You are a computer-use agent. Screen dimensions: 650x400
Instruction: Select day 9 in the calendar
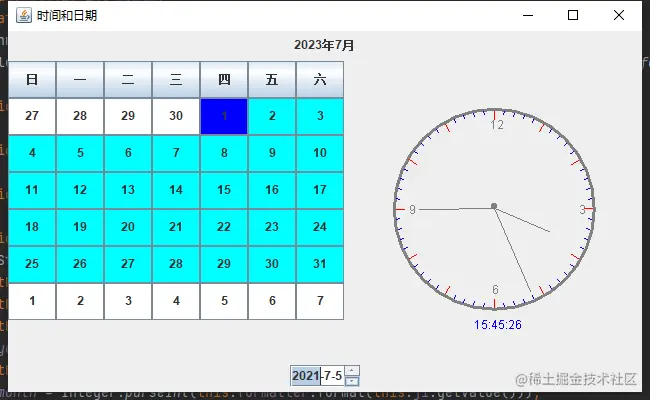[x=272, y=153]
